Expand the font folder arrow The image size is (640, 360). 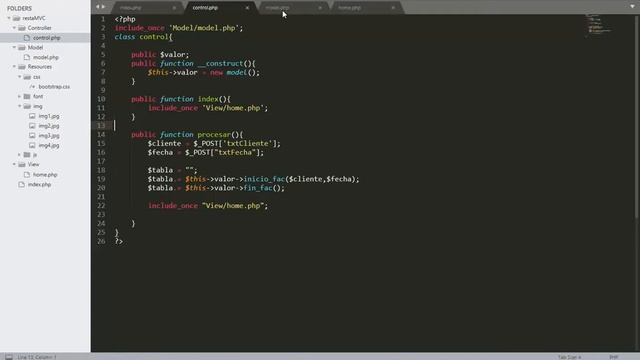point(20,96)
